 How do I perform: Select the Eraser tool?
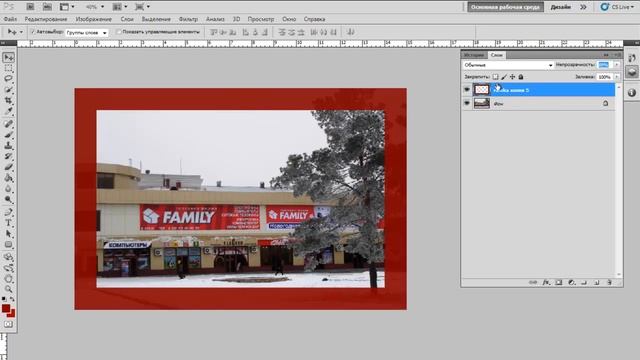click(x=9, y=167)
